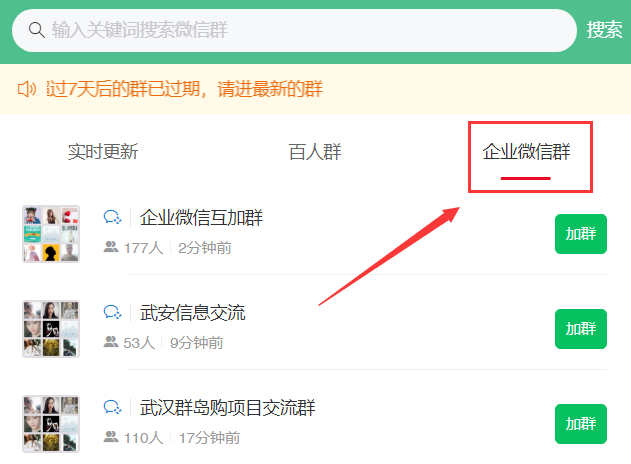The width and height of the screenshot is (631, 464).
Task: Click the member icon next to 53人
Action: (x=111, y=342)
